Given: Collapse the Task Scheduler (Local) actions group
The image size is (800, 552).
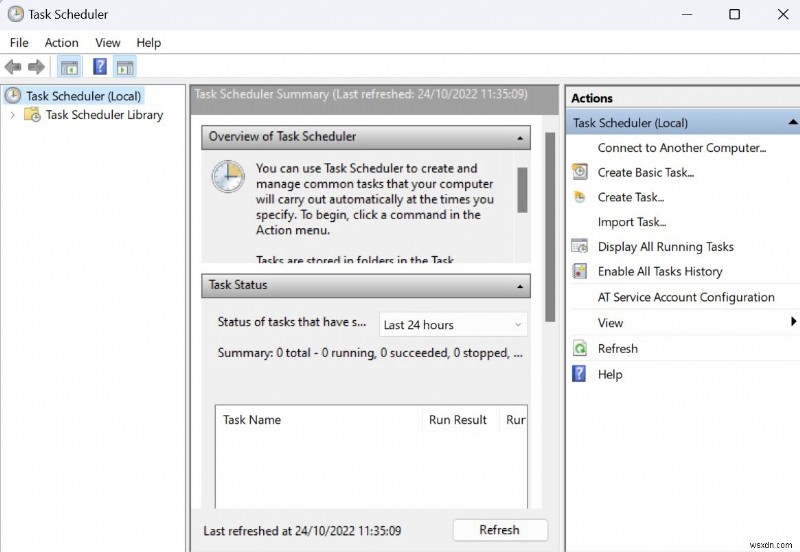Looking at the screenshot, I should pos(792,122).
